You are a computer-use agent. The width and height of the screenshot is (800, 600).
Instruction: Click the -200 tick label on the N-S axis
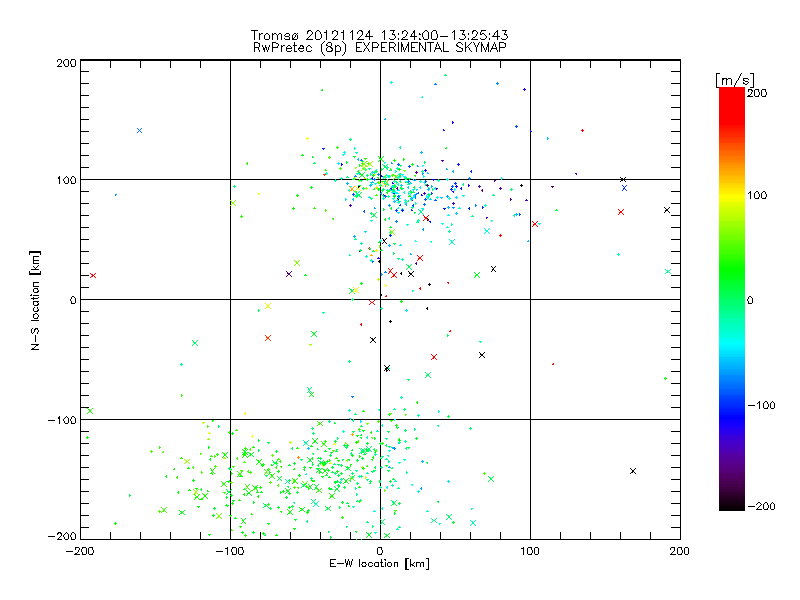pos(62,536)
